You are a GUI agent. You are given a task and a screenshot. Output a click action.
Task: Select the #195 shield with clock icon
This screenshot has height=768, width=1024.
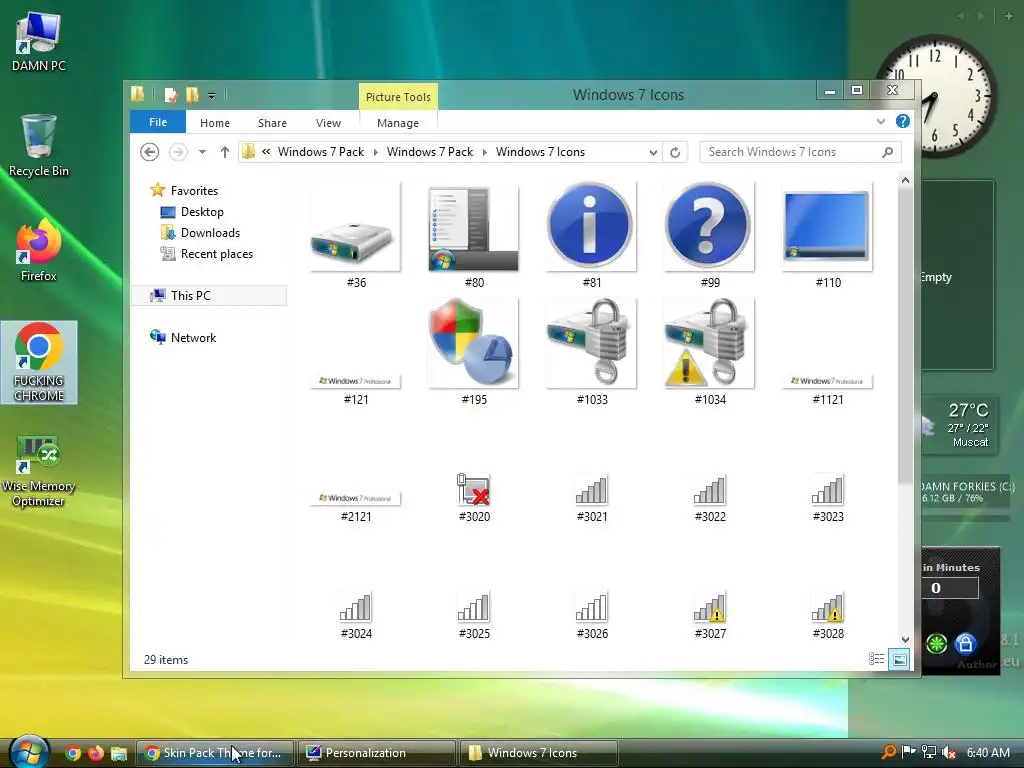(x=473, y=344)
